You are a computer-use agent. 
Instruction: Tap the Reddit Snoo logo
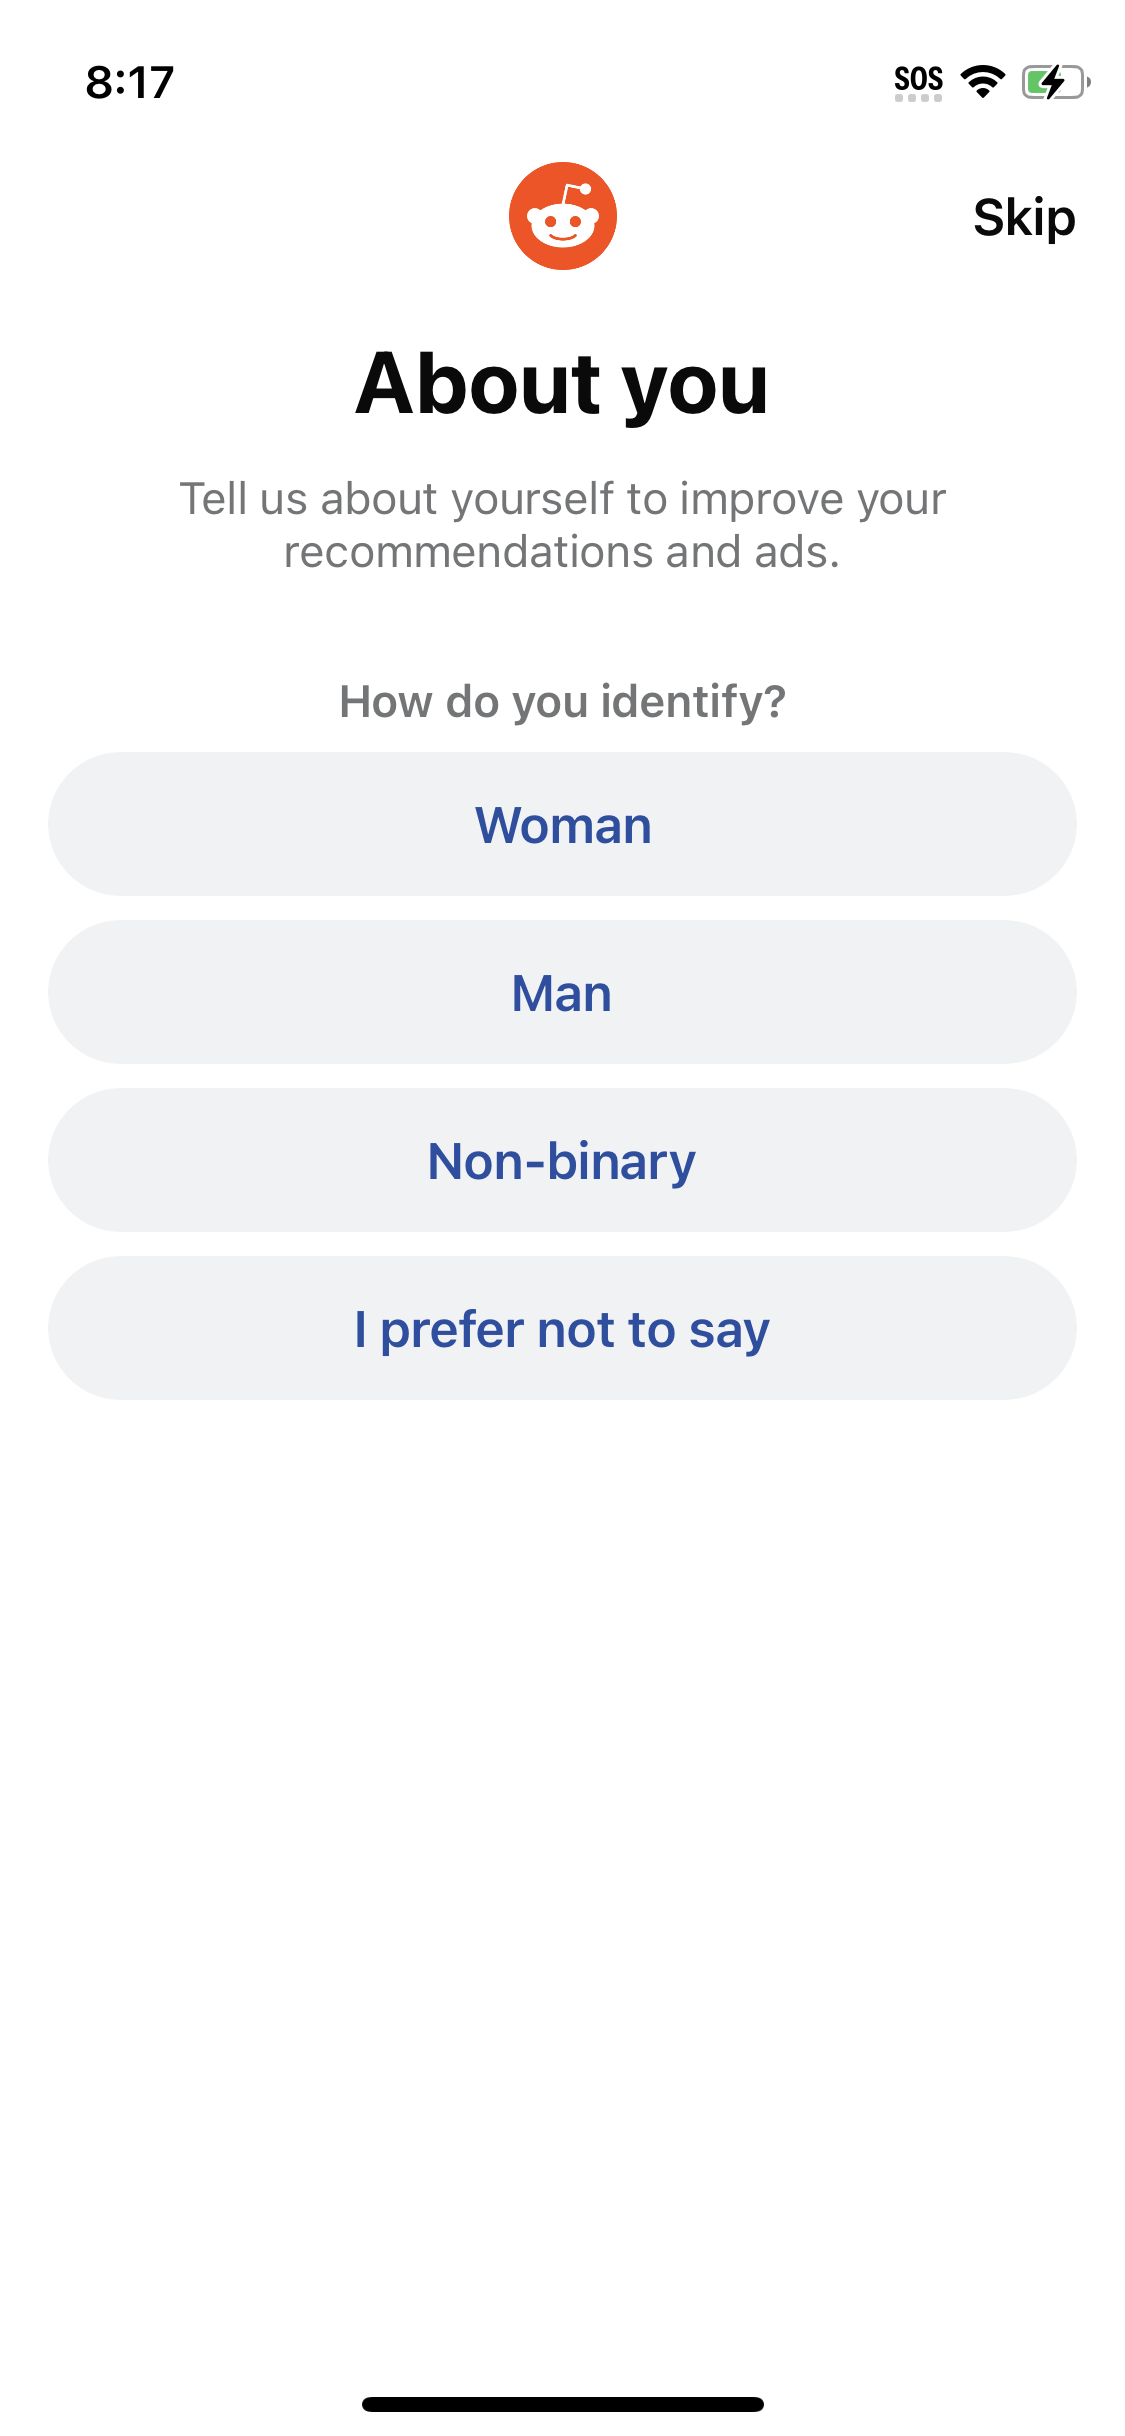click(562, 216)
